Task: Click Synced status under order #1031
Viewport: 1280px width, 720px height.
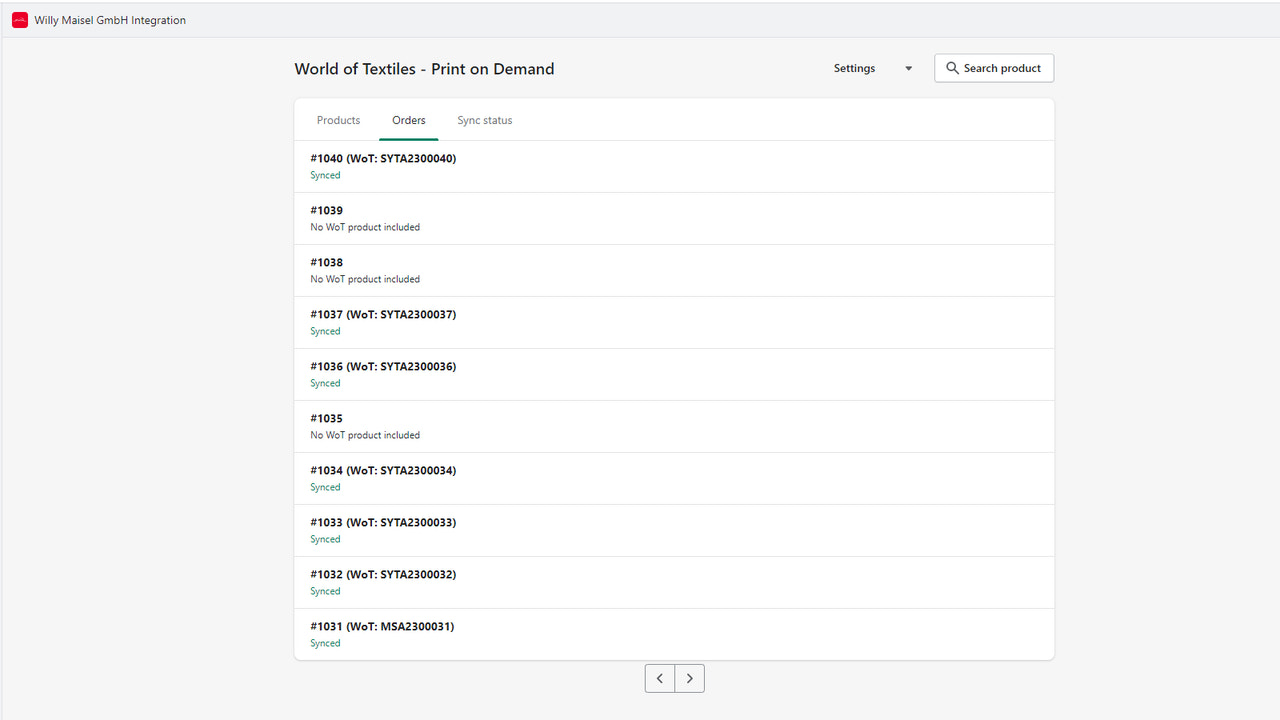Action: [x=325, y=643]
